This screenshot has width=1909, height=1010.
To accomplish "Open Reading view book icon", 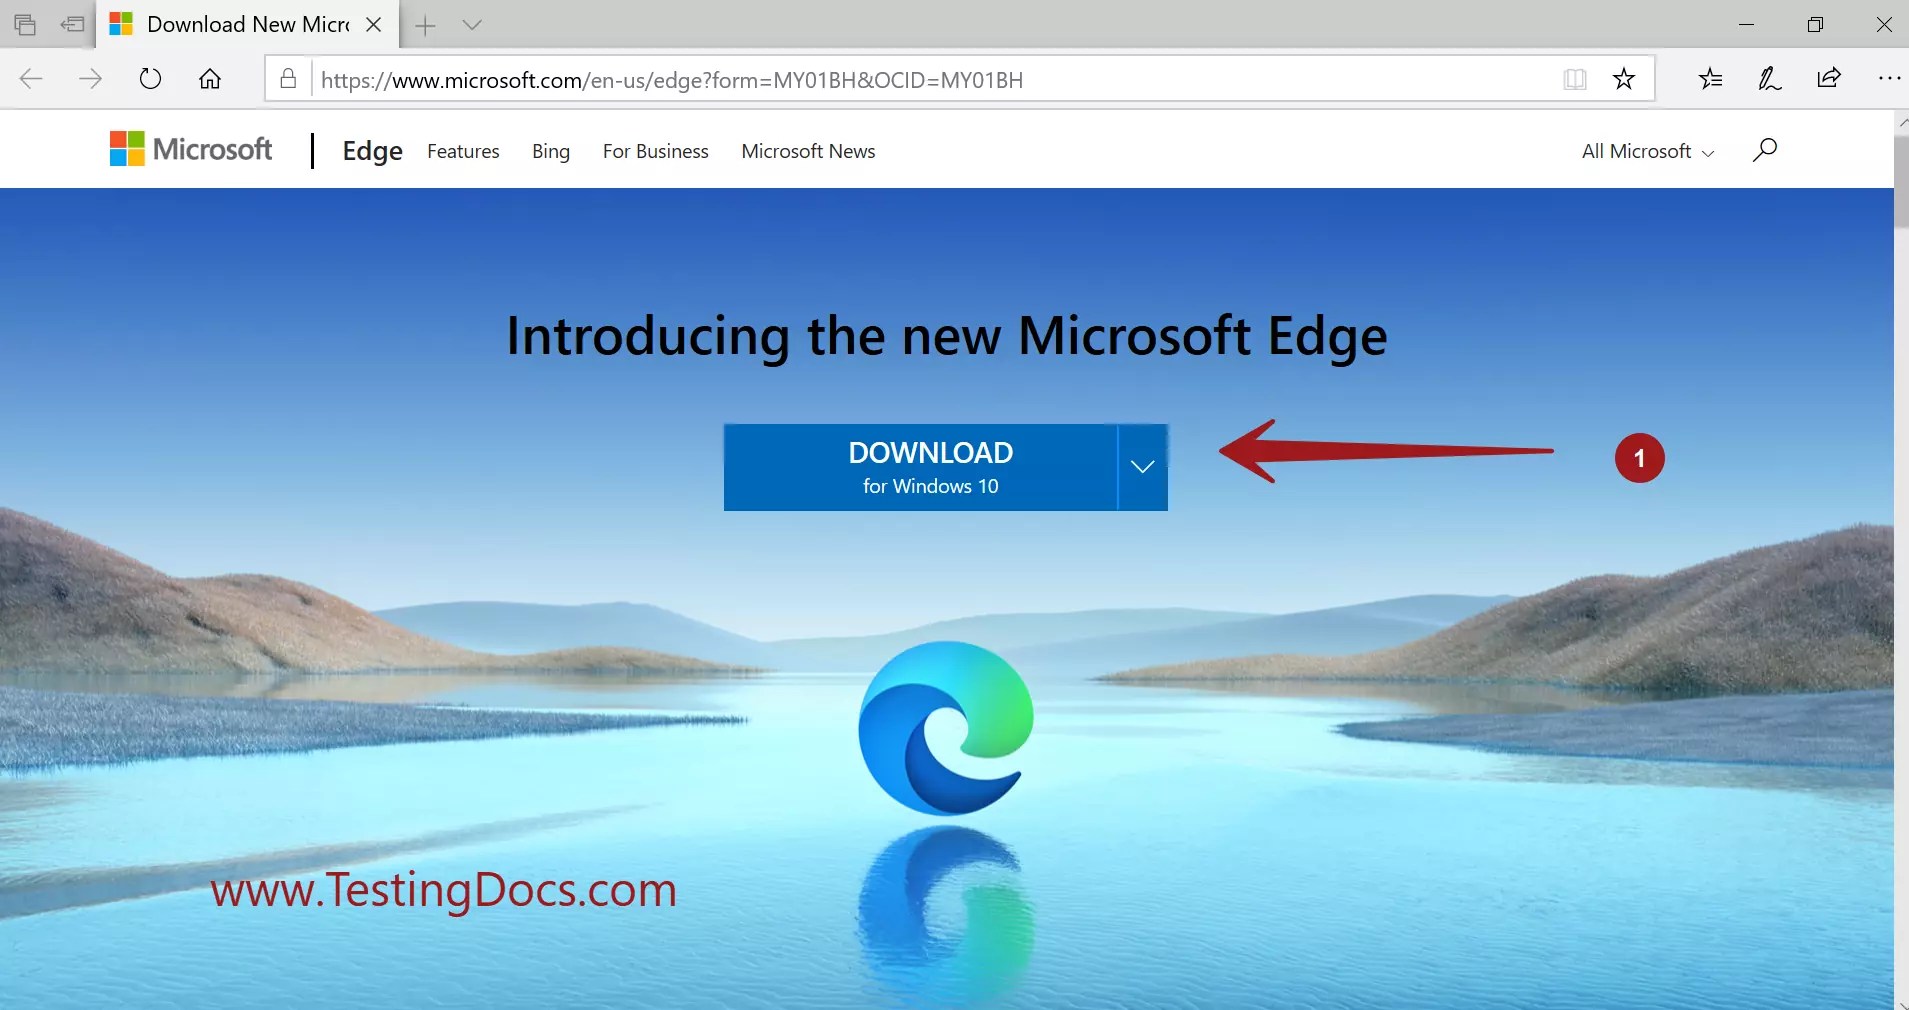I will [x=1575, y=79].
